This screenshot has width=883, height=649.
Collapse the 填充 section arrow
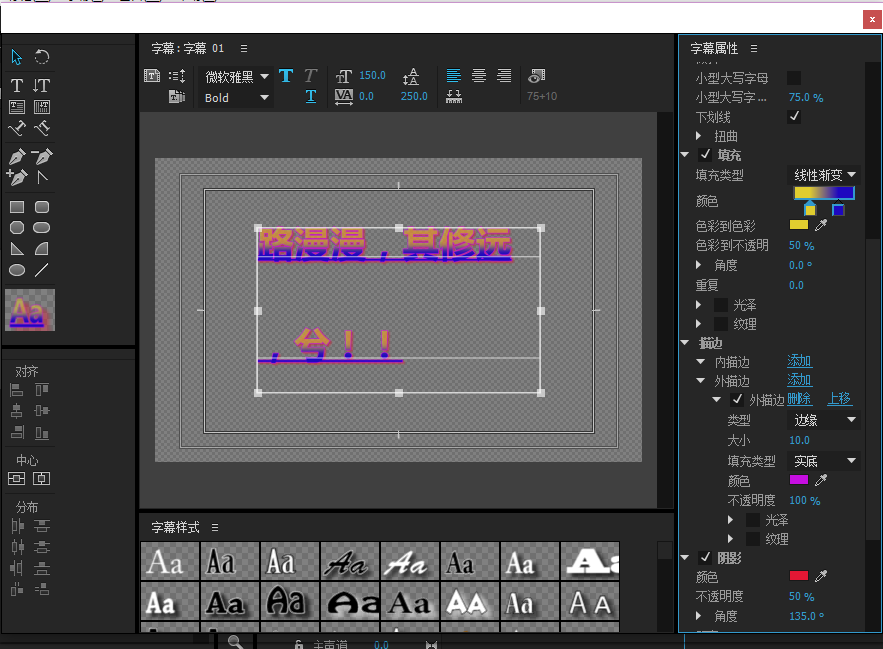point(685,154)
